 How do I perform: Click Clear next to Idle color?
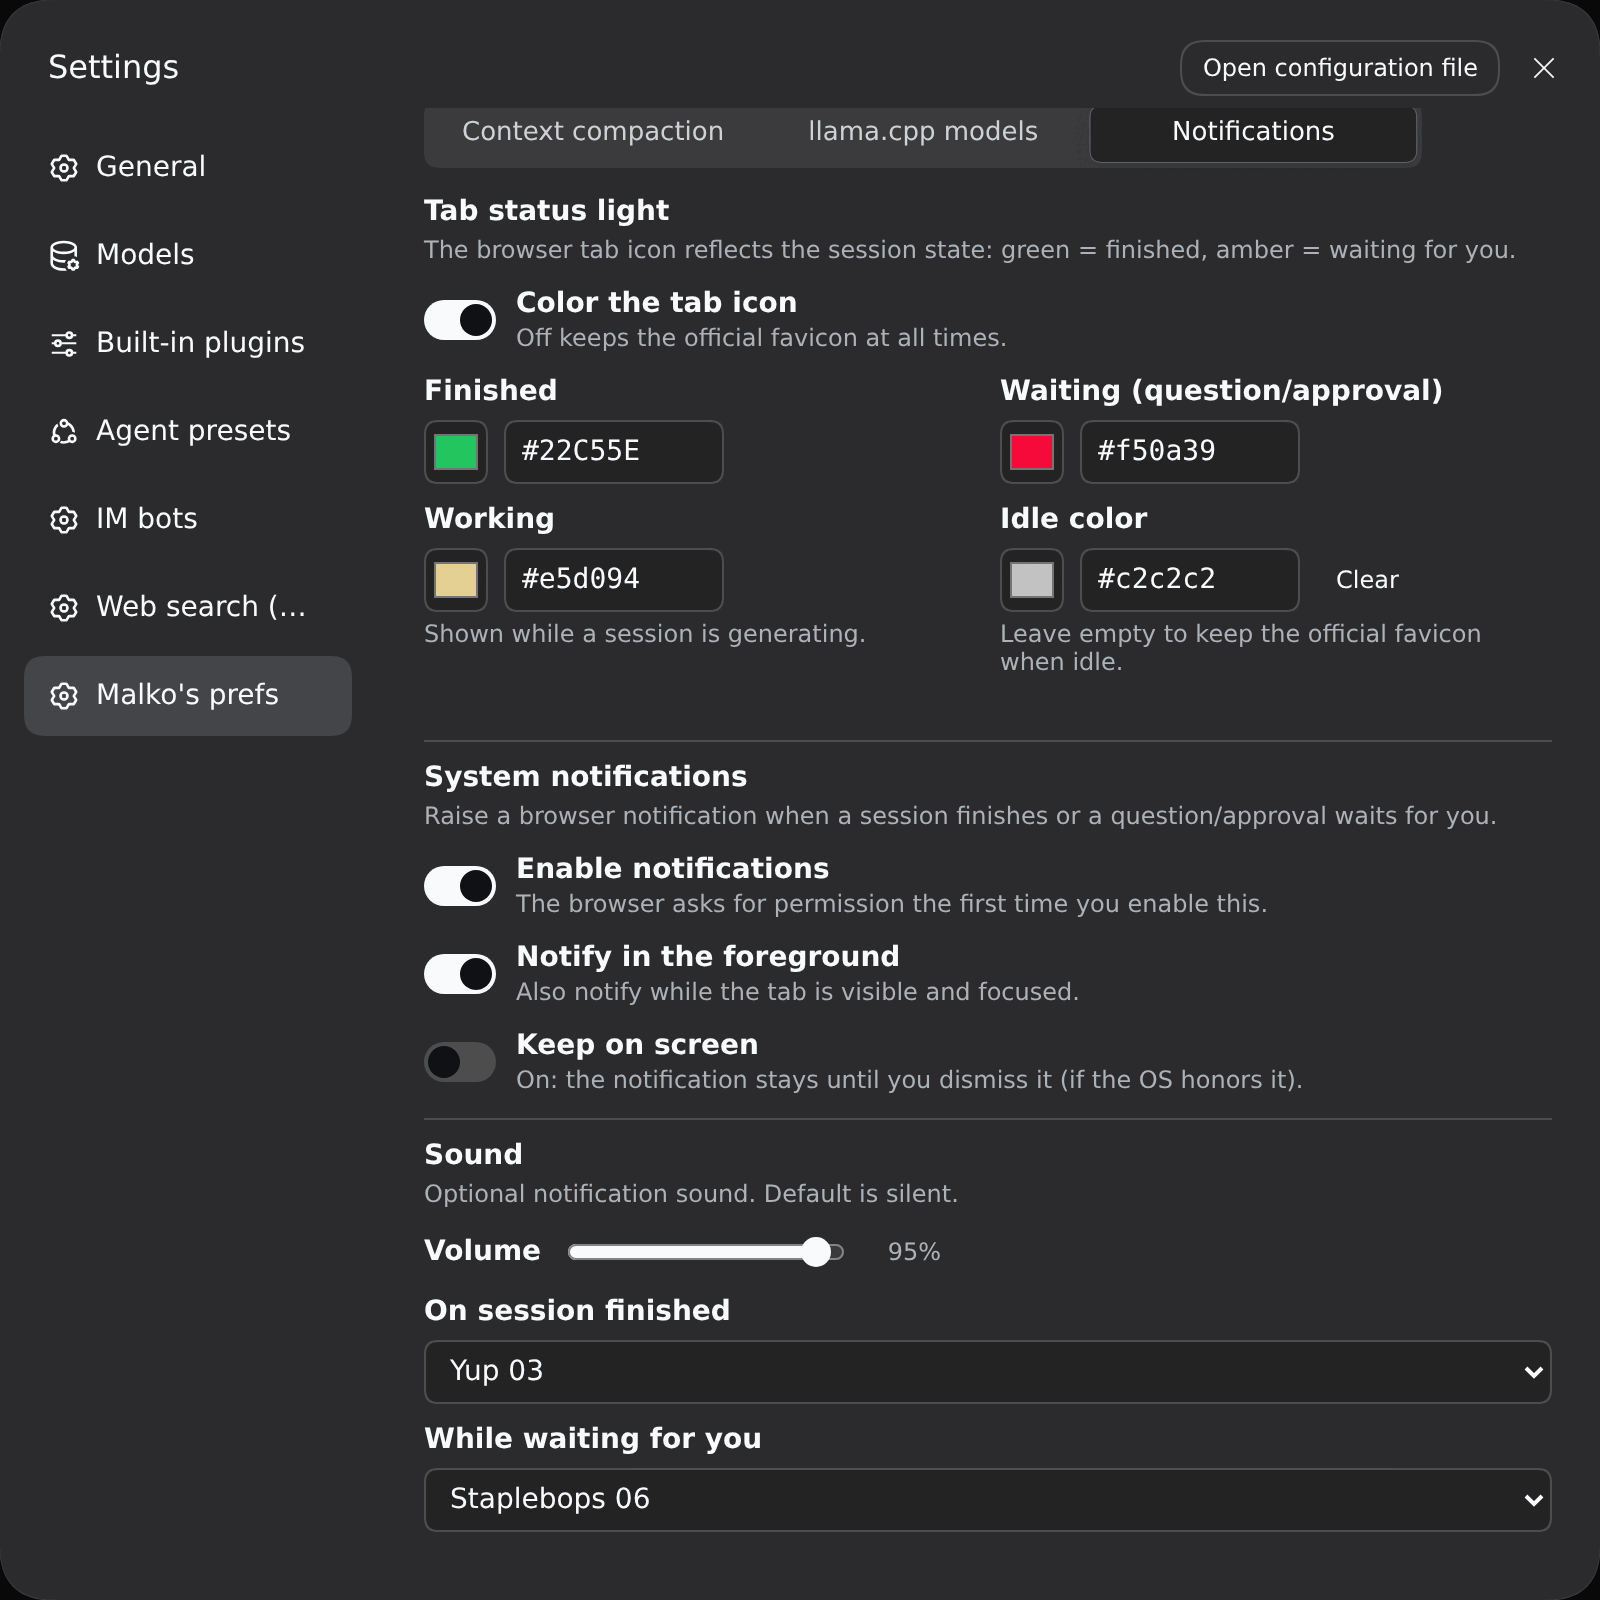[1367, 580]
